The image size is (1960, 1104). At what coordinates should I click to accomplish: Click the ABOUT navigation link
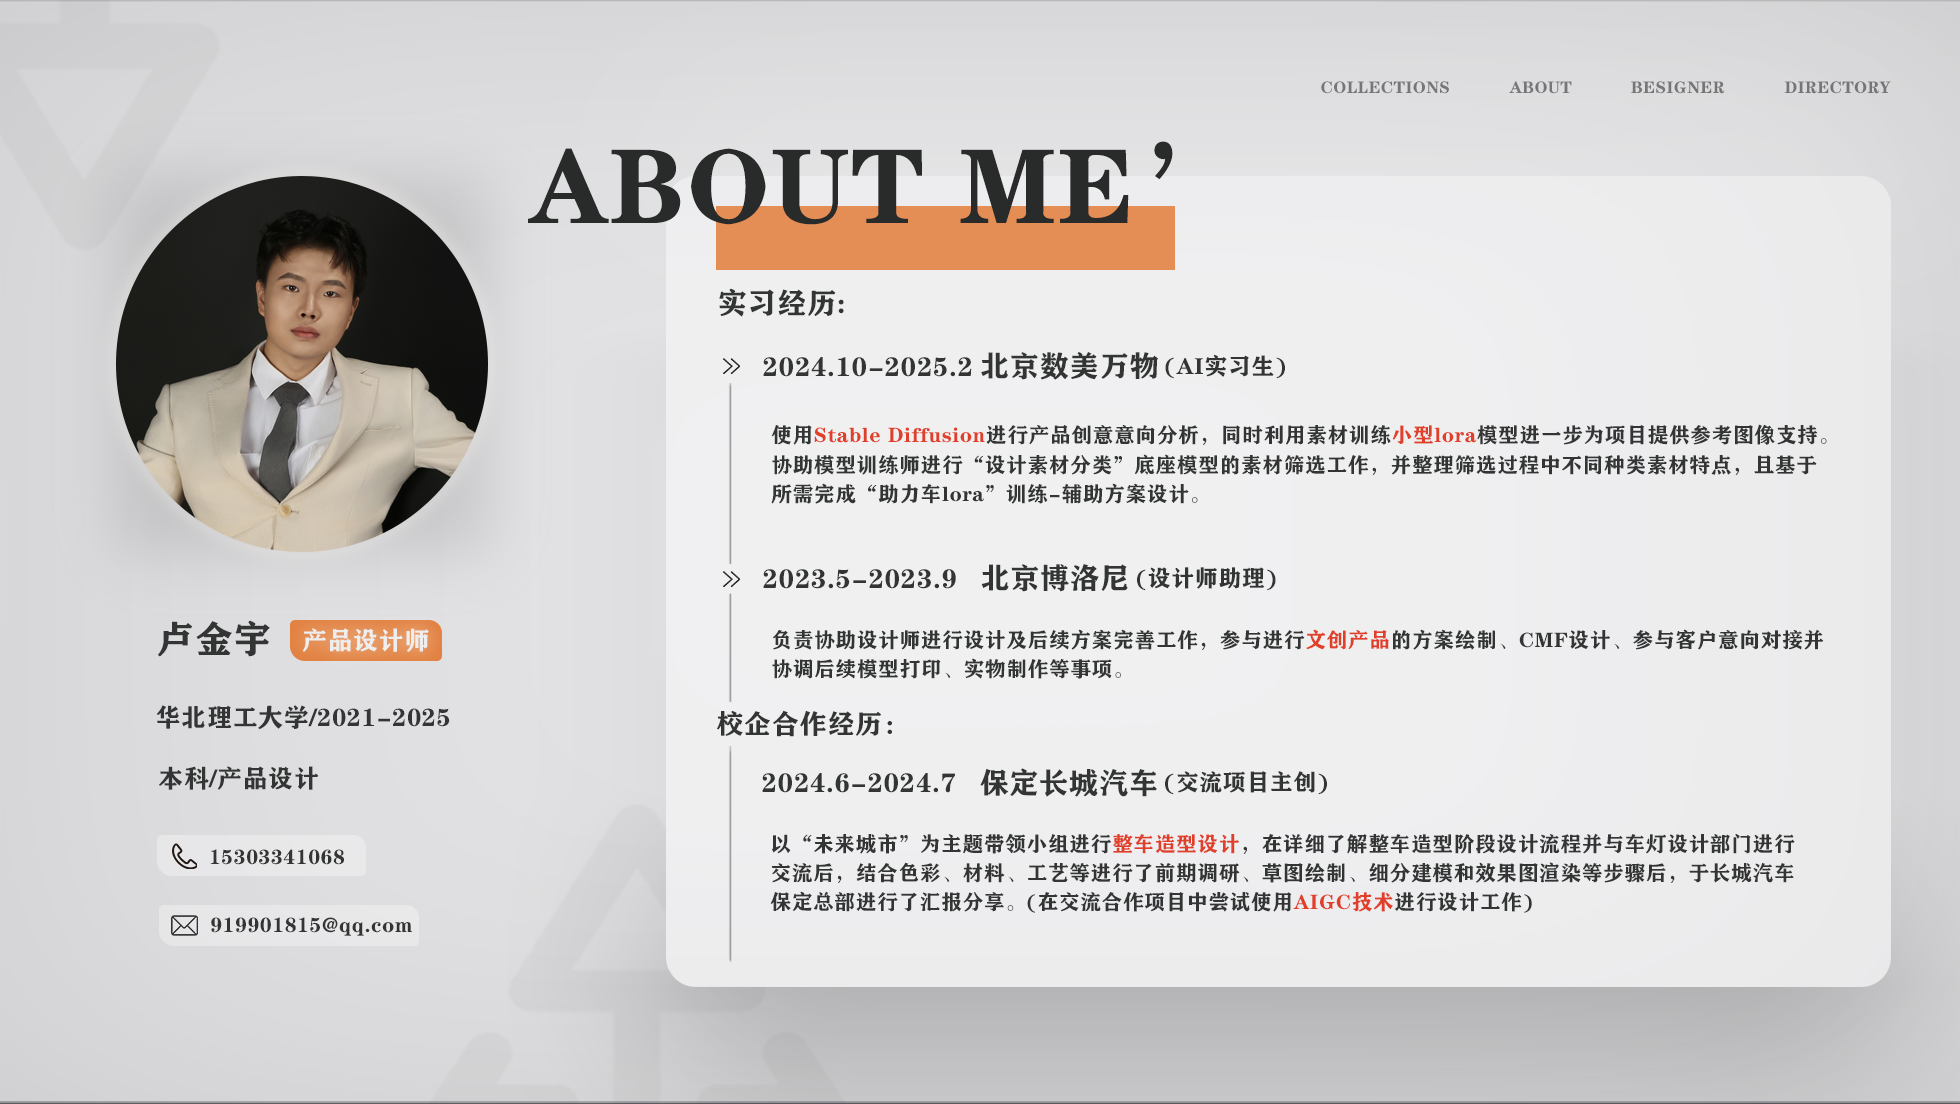pyautogui.click(x=1539, y=88)
